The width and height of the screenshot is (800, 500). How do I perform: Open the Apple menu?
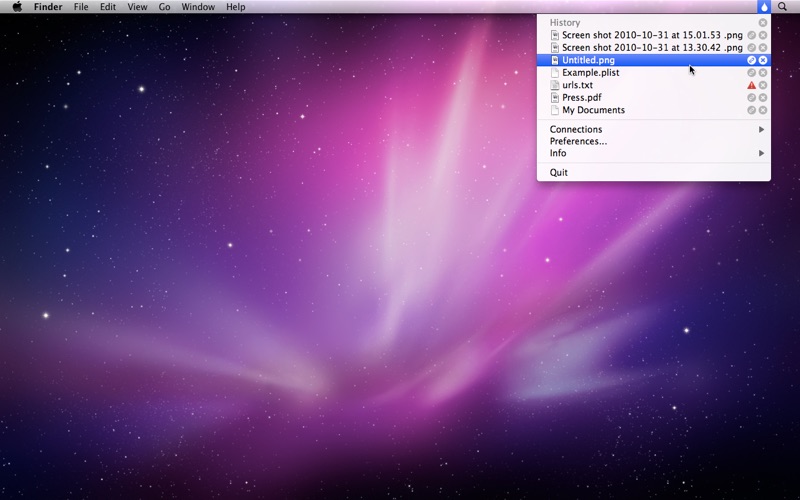pos(17,7)
